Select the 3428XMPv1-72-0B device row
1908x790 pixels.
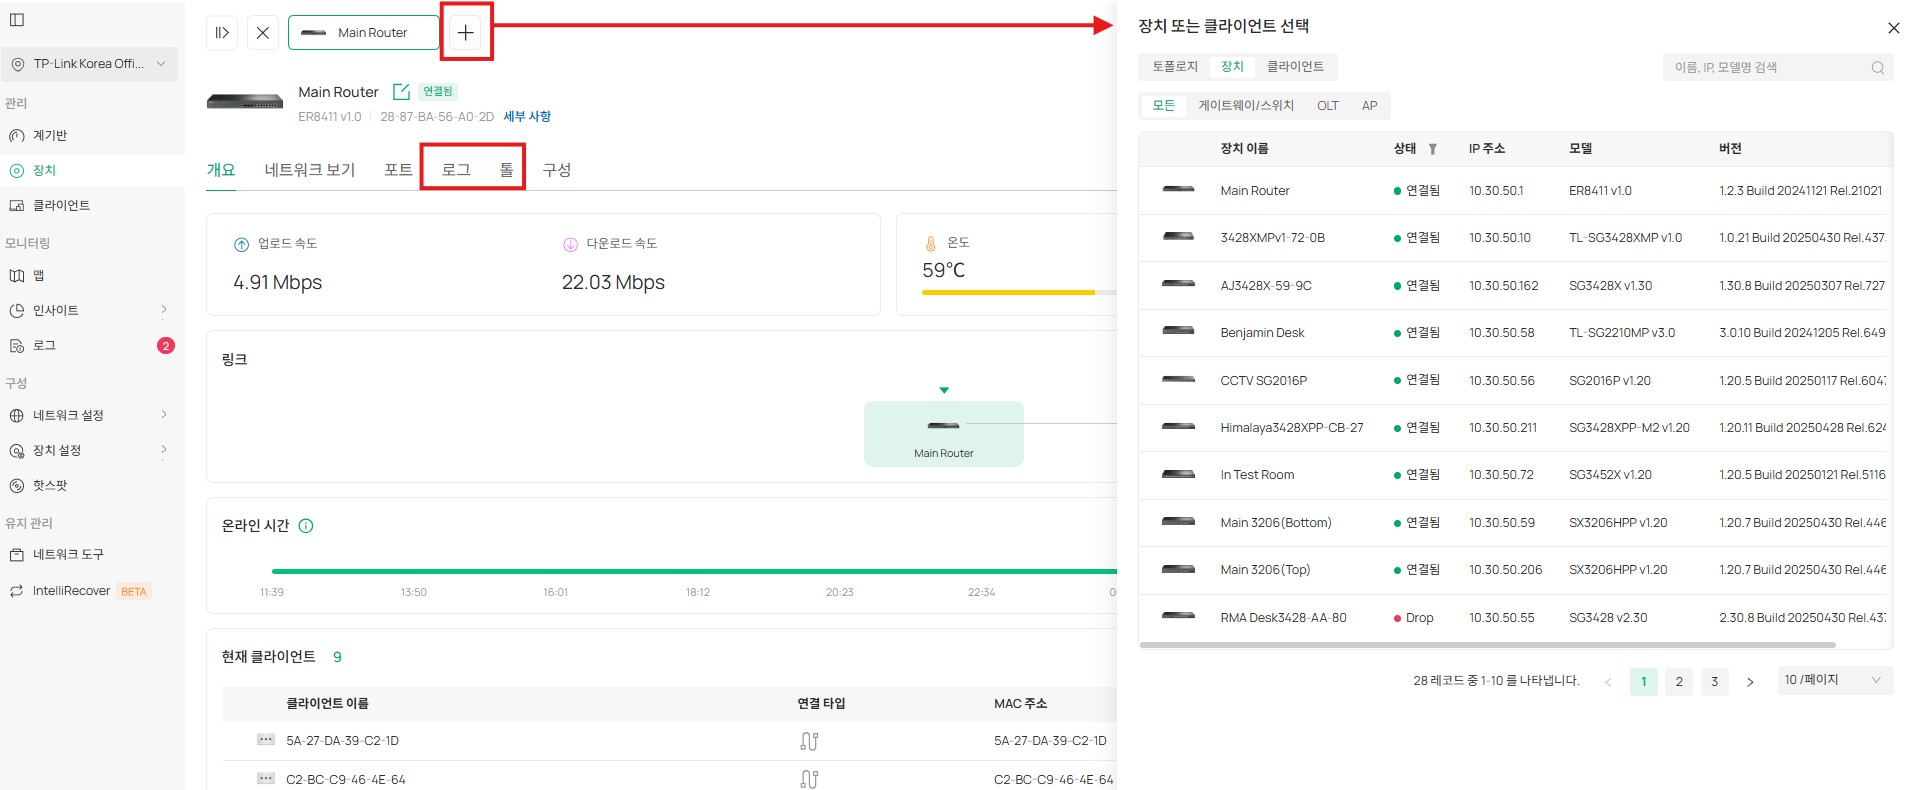pyautogui.click(x=1515, y=238)
